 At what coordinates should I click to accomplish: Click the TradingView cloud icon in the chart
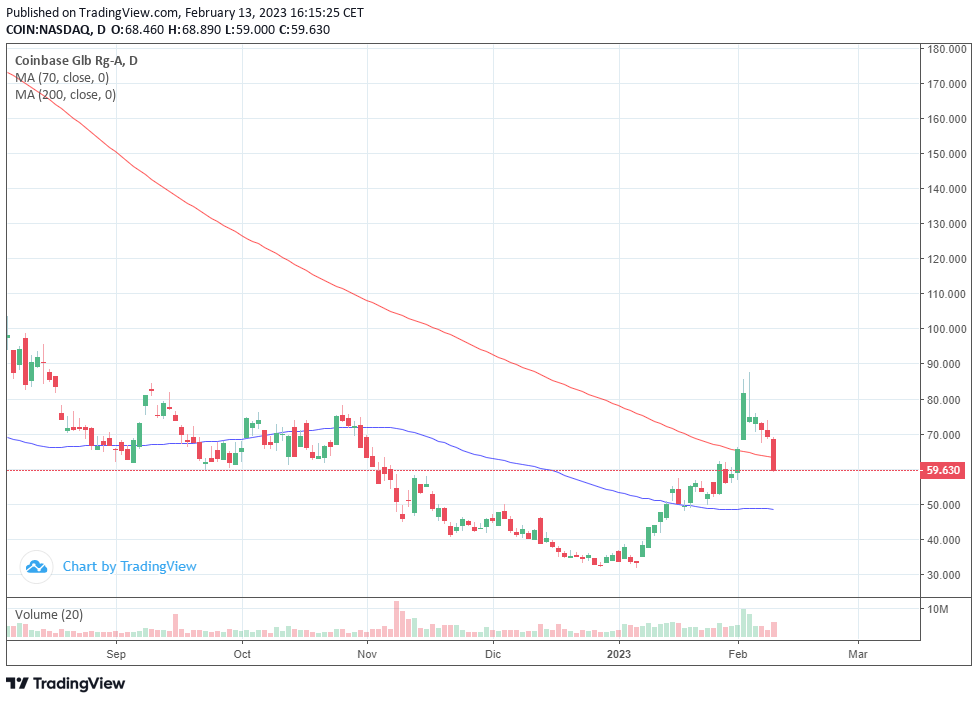pos(36,567)
